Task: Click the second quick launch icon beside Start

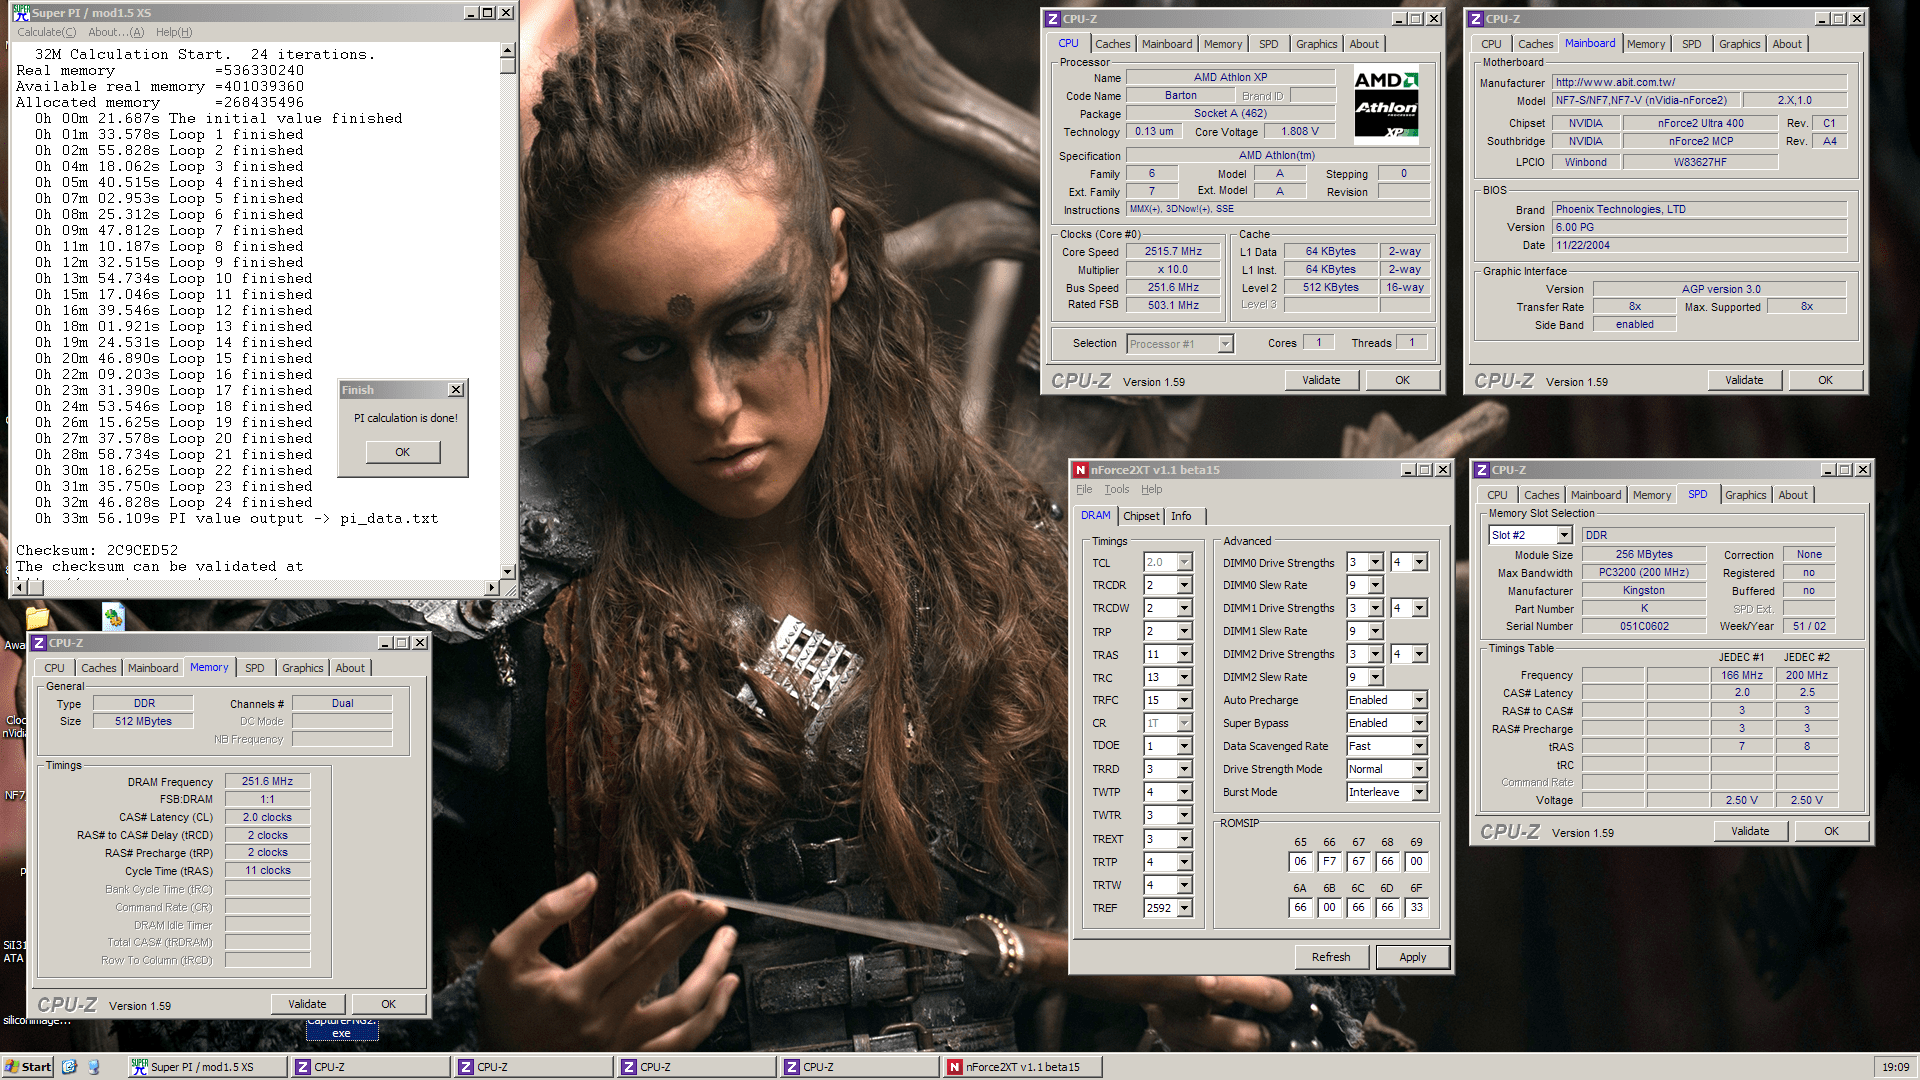Action: (x=94, y=1067)
